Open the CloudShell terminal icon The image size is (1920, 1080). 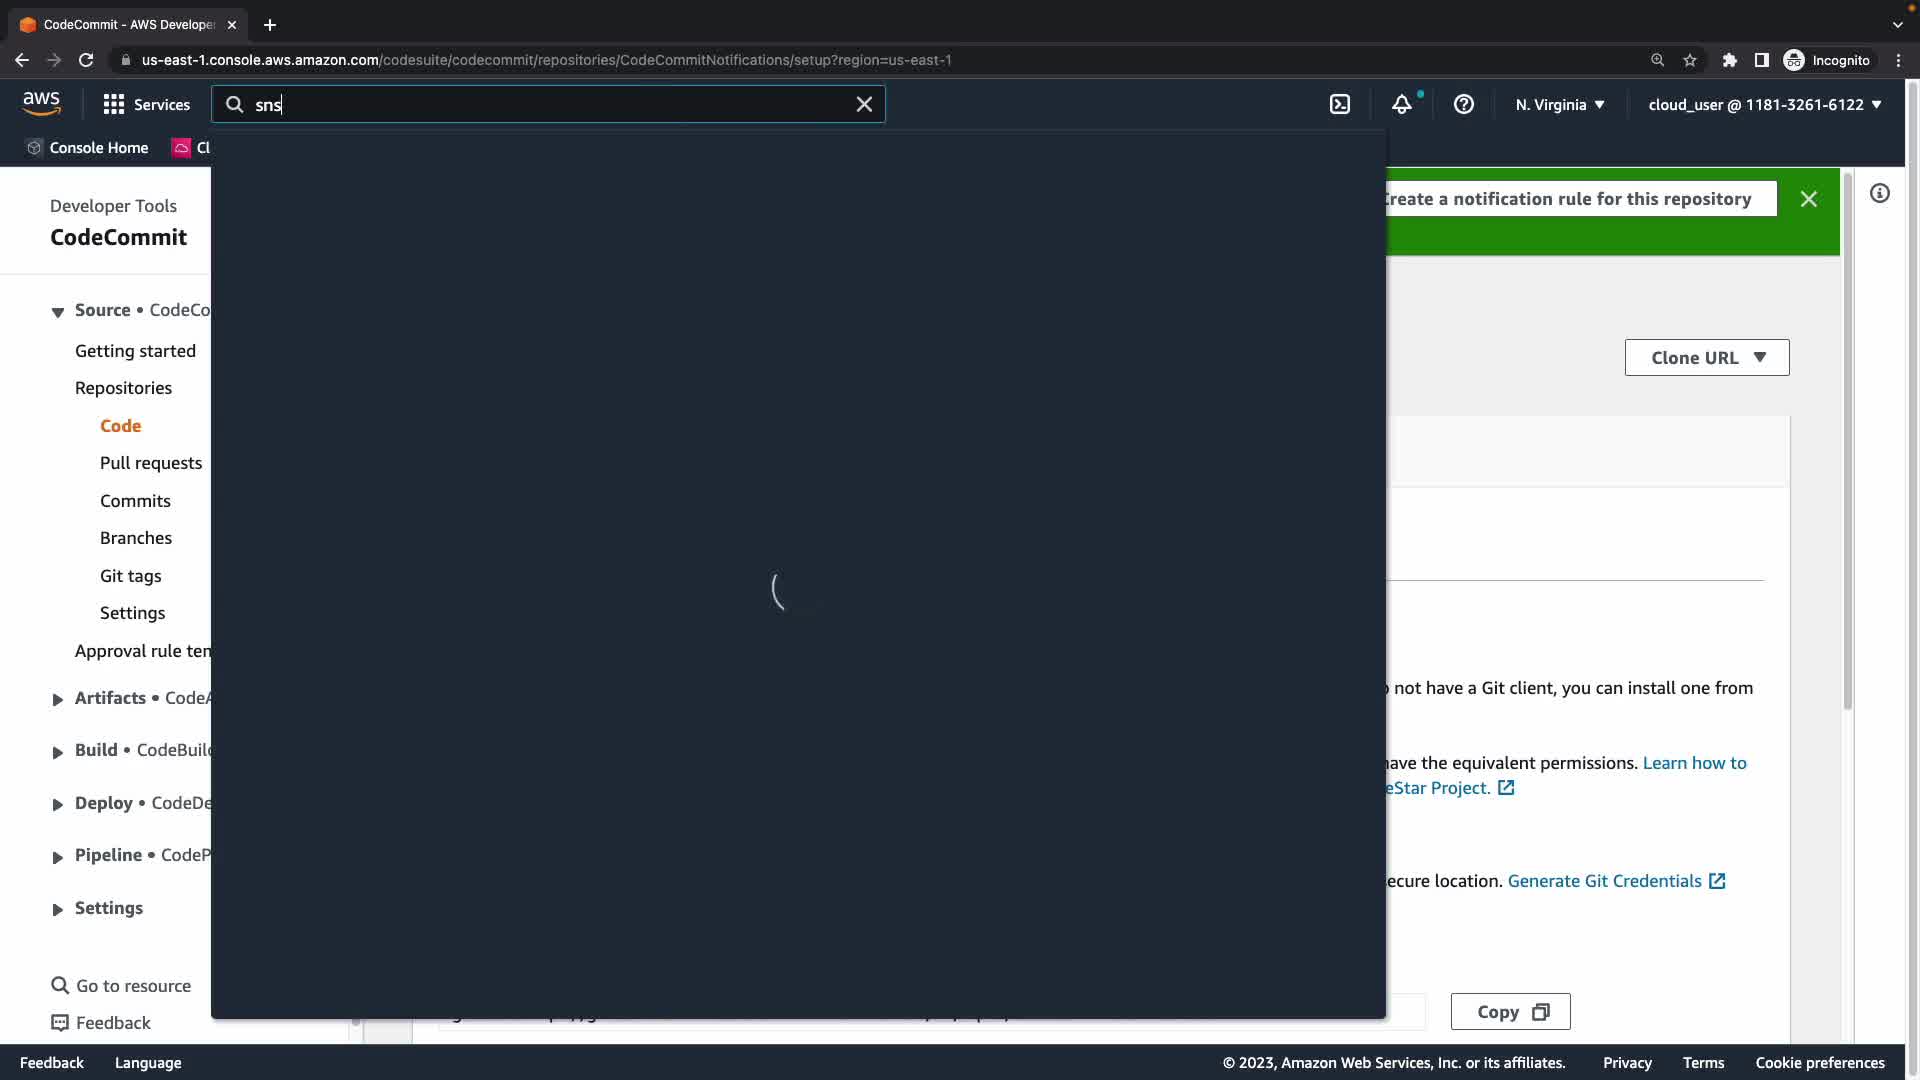1340,104
